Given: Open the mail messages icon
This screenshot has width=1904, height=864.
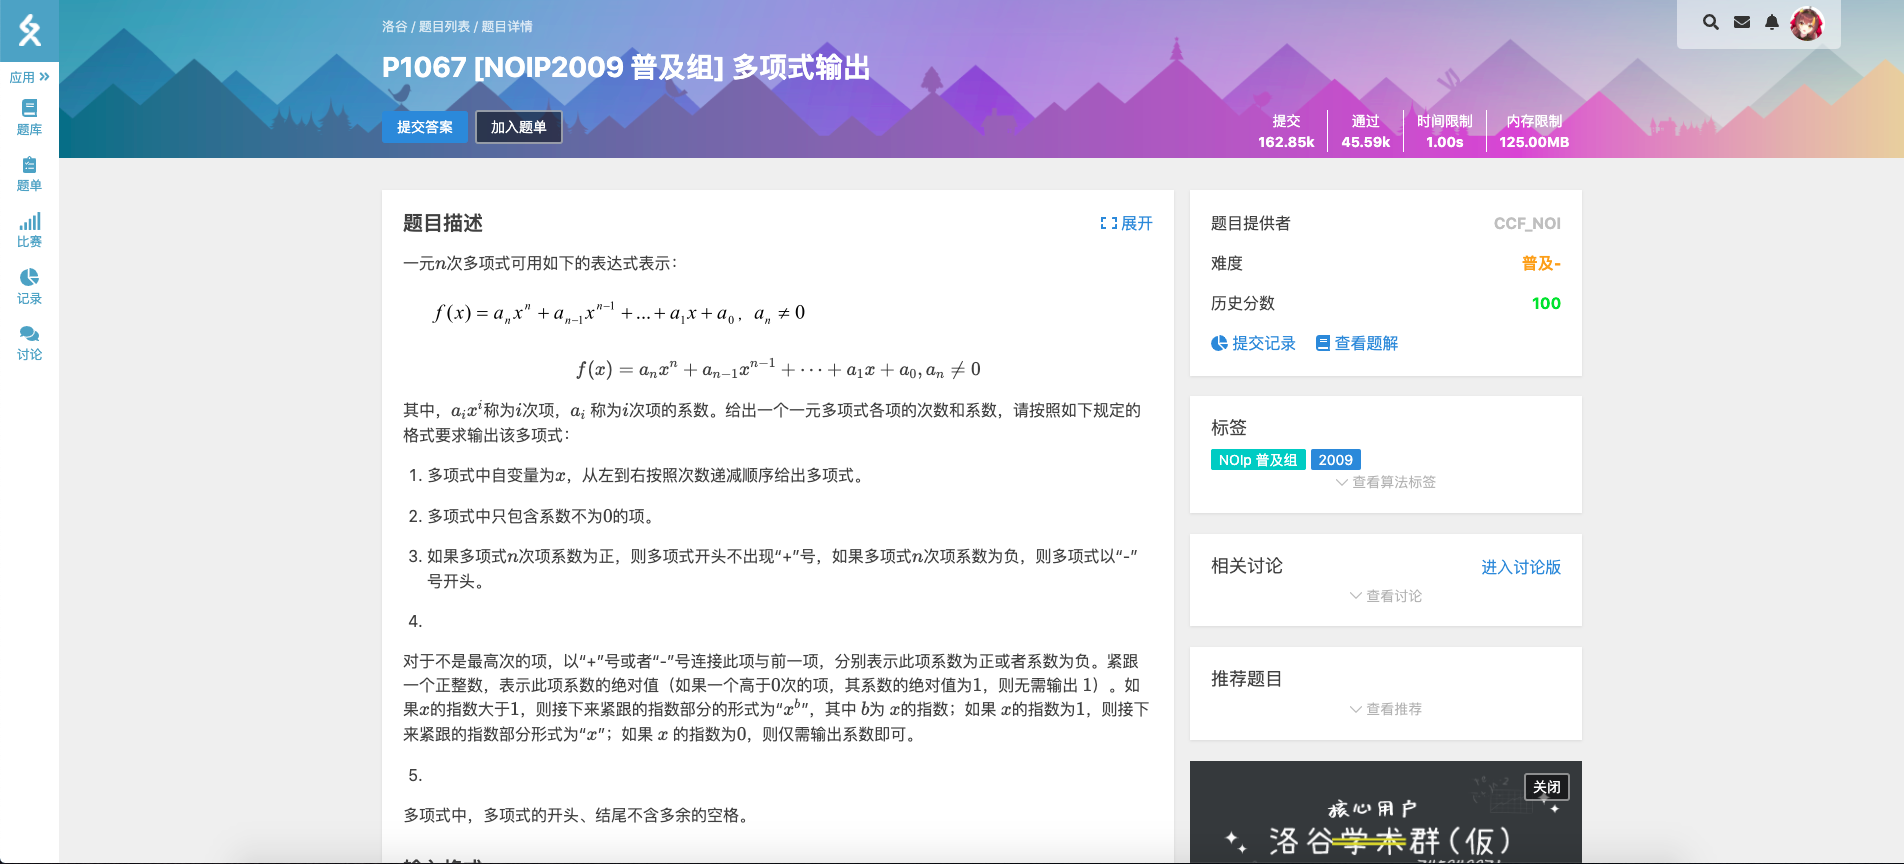Looking at the screenshot, I should pos(1742,22).
